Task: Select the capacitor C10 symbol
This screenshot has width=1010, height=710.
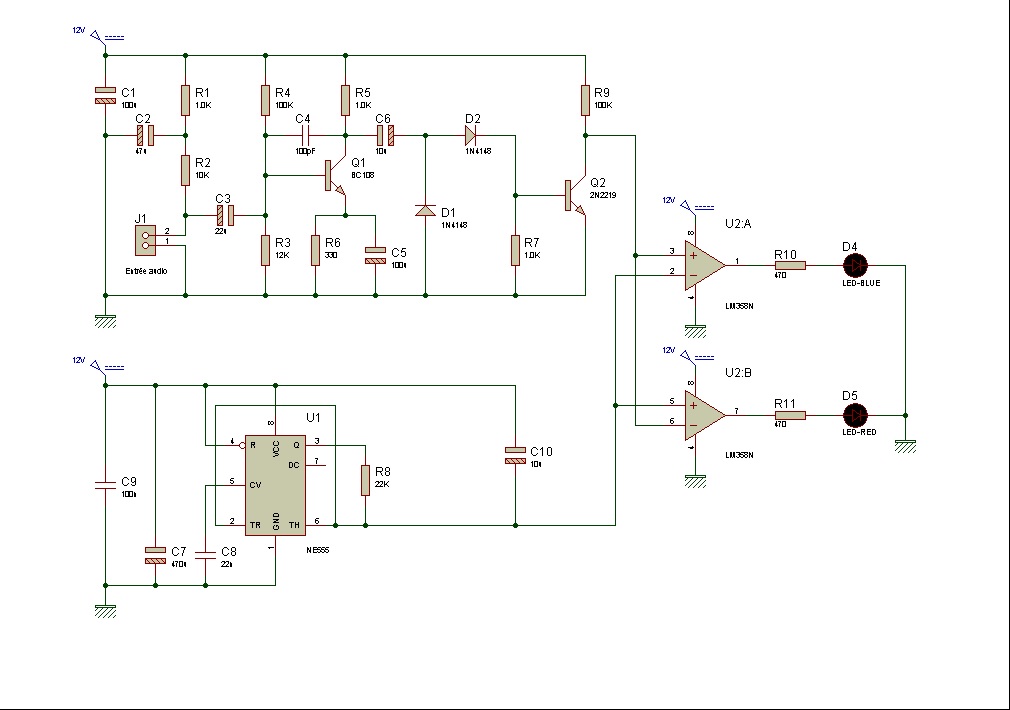Action: tap(515, 456)
